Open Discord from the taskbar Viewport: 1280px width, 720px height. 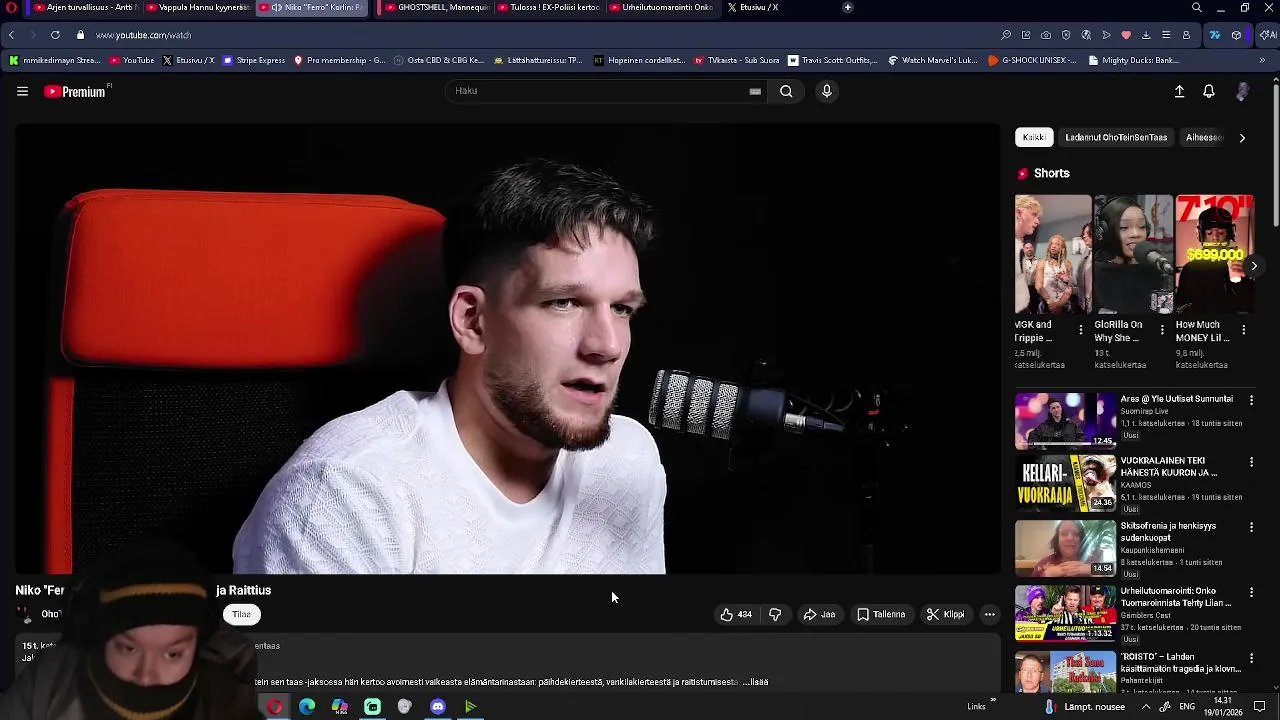[438, 707]
